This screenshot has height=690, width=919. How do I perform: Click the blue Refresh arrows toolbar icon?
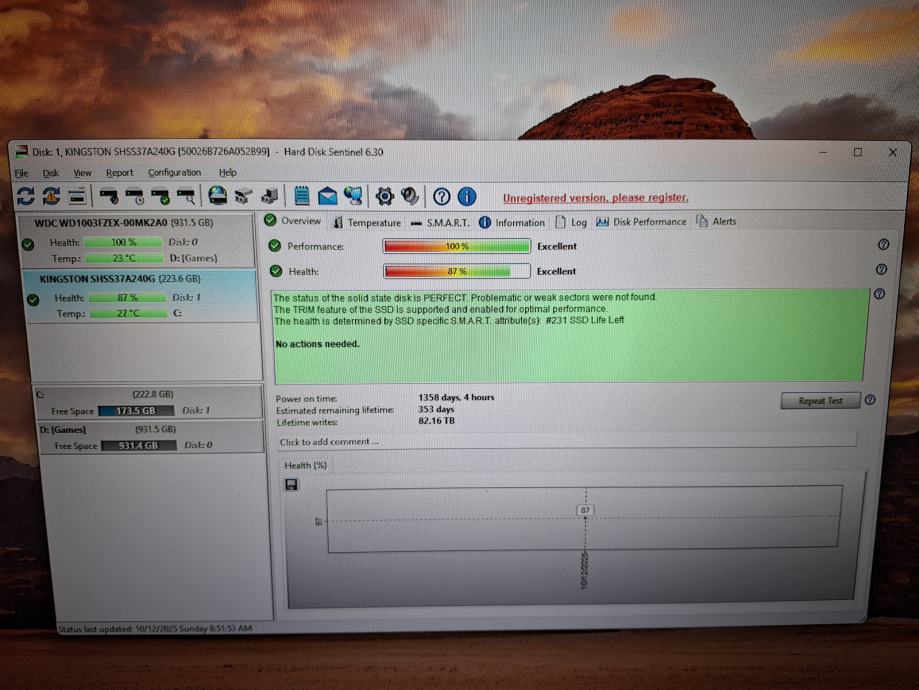pos(25,195)
